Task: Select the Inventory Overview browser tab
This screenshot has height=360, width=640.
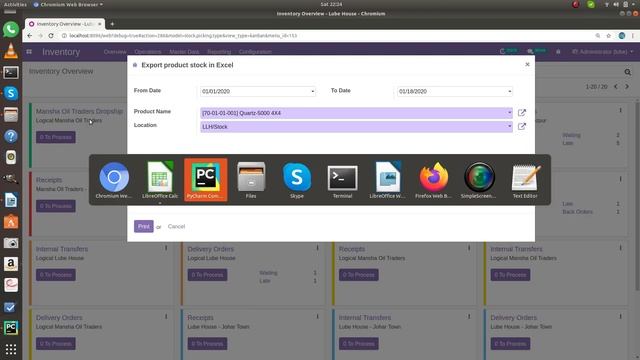Action: pyautogui.click(x=64, y=24)
